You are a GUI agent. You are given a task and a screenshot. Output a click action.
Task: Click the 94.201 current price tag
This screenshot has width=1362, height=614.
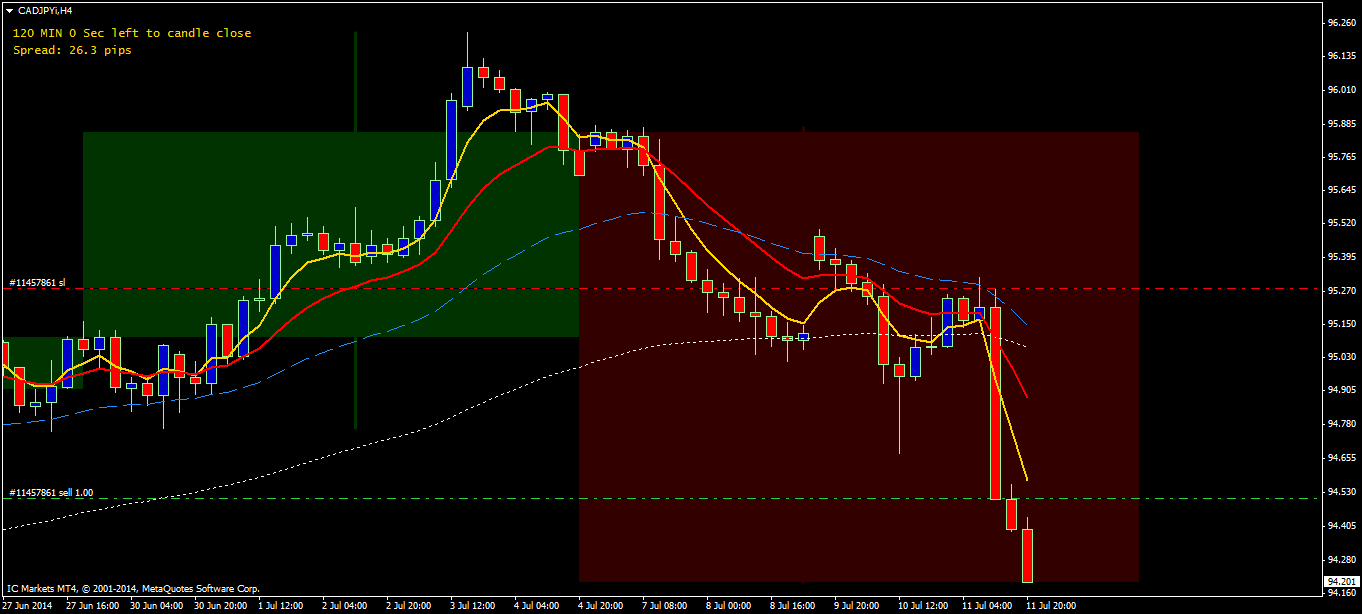pos(1340,581)
